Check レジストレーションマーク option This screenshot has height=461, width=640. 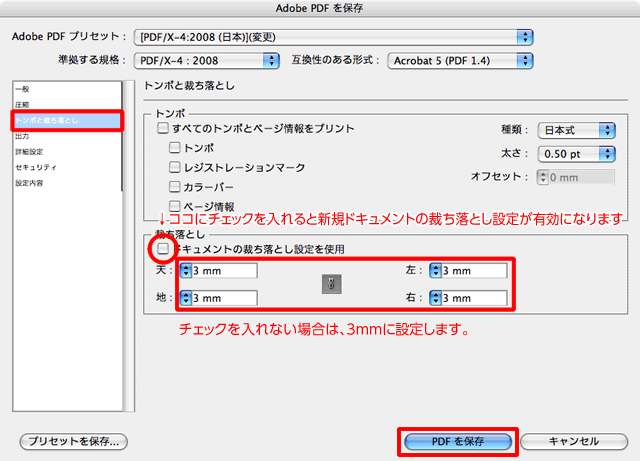coord(175,167)
